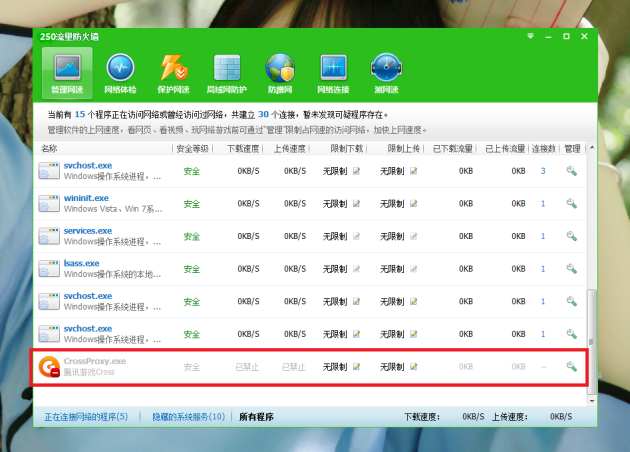This screenshot has height=452, width=630.
Task: Edit download limit for lsass.exe
Action: [356, 269]
